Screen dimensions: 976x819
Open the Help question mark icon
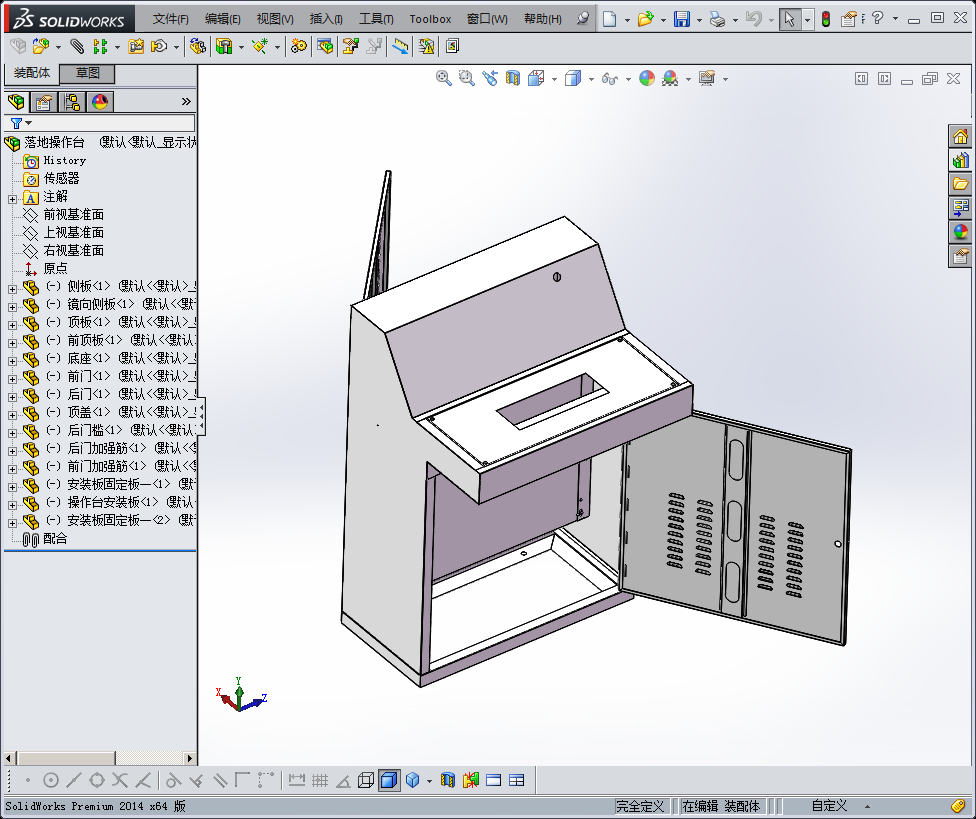pyautogui.click(x=878, y=19)
